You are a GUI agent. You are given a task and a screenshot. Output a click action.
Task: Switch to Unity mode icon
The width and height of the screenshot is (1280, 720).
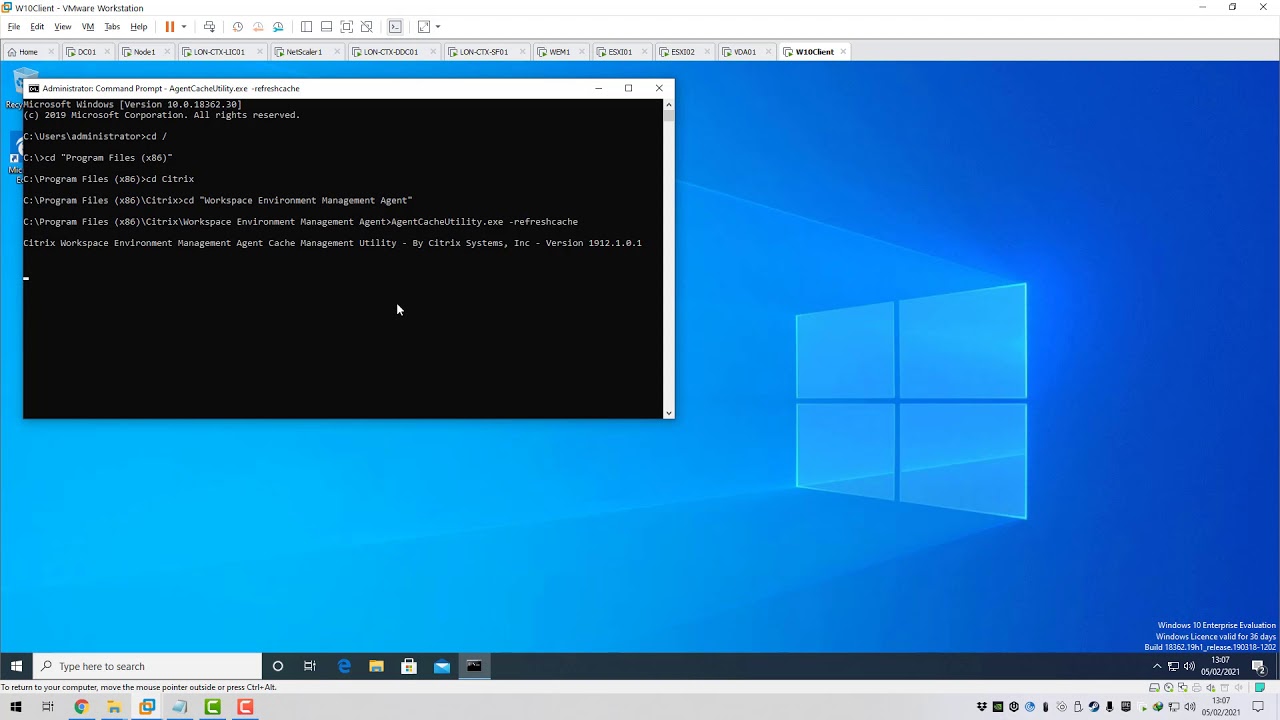point(367,27)
